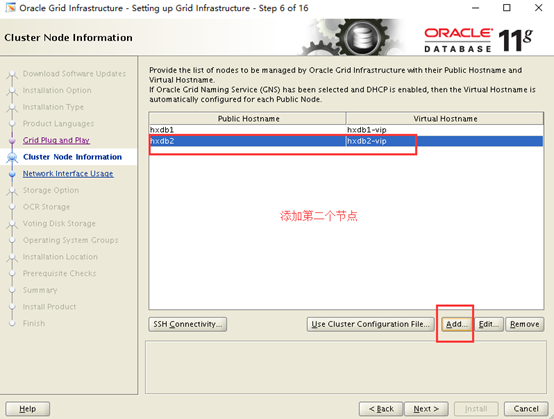Click the Finish step label
This screenshot has height=419, width=554.
[x=34, y=323]
